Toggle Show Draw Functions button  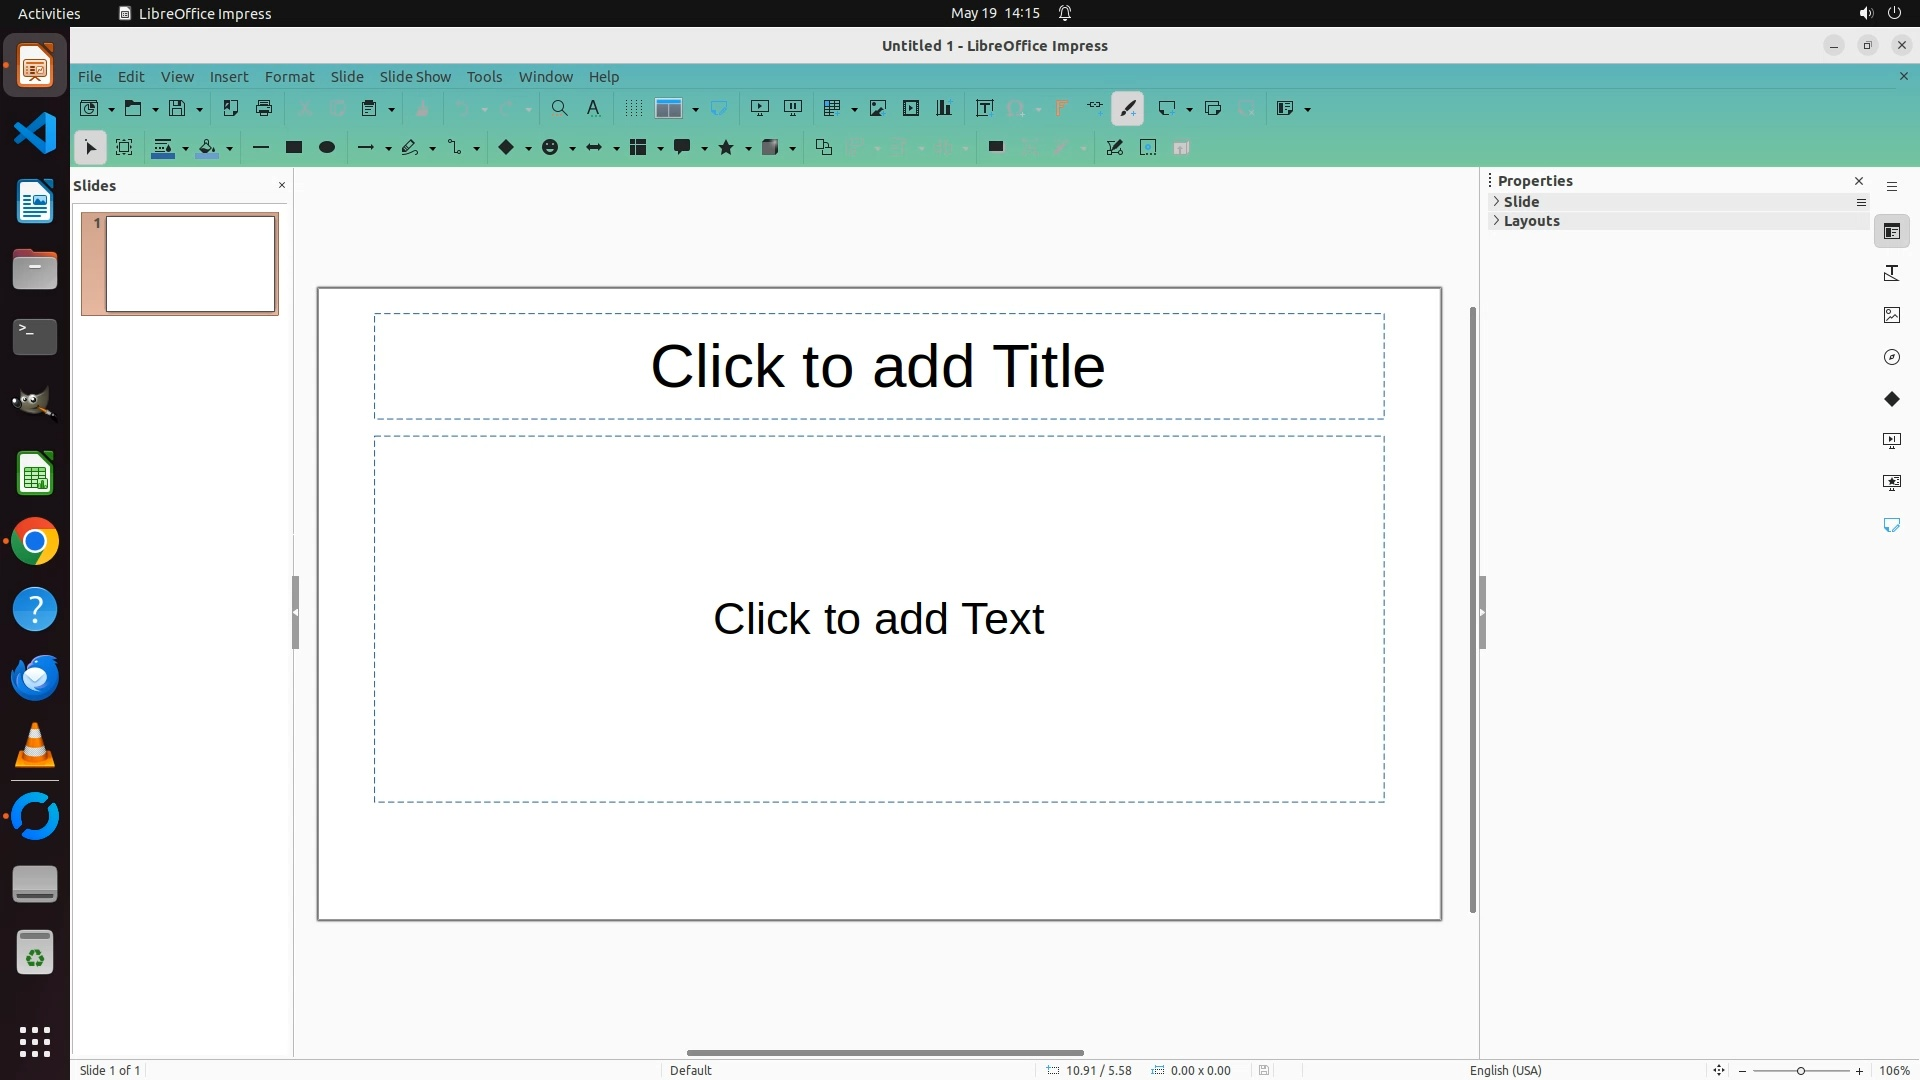click(1128, 108)
